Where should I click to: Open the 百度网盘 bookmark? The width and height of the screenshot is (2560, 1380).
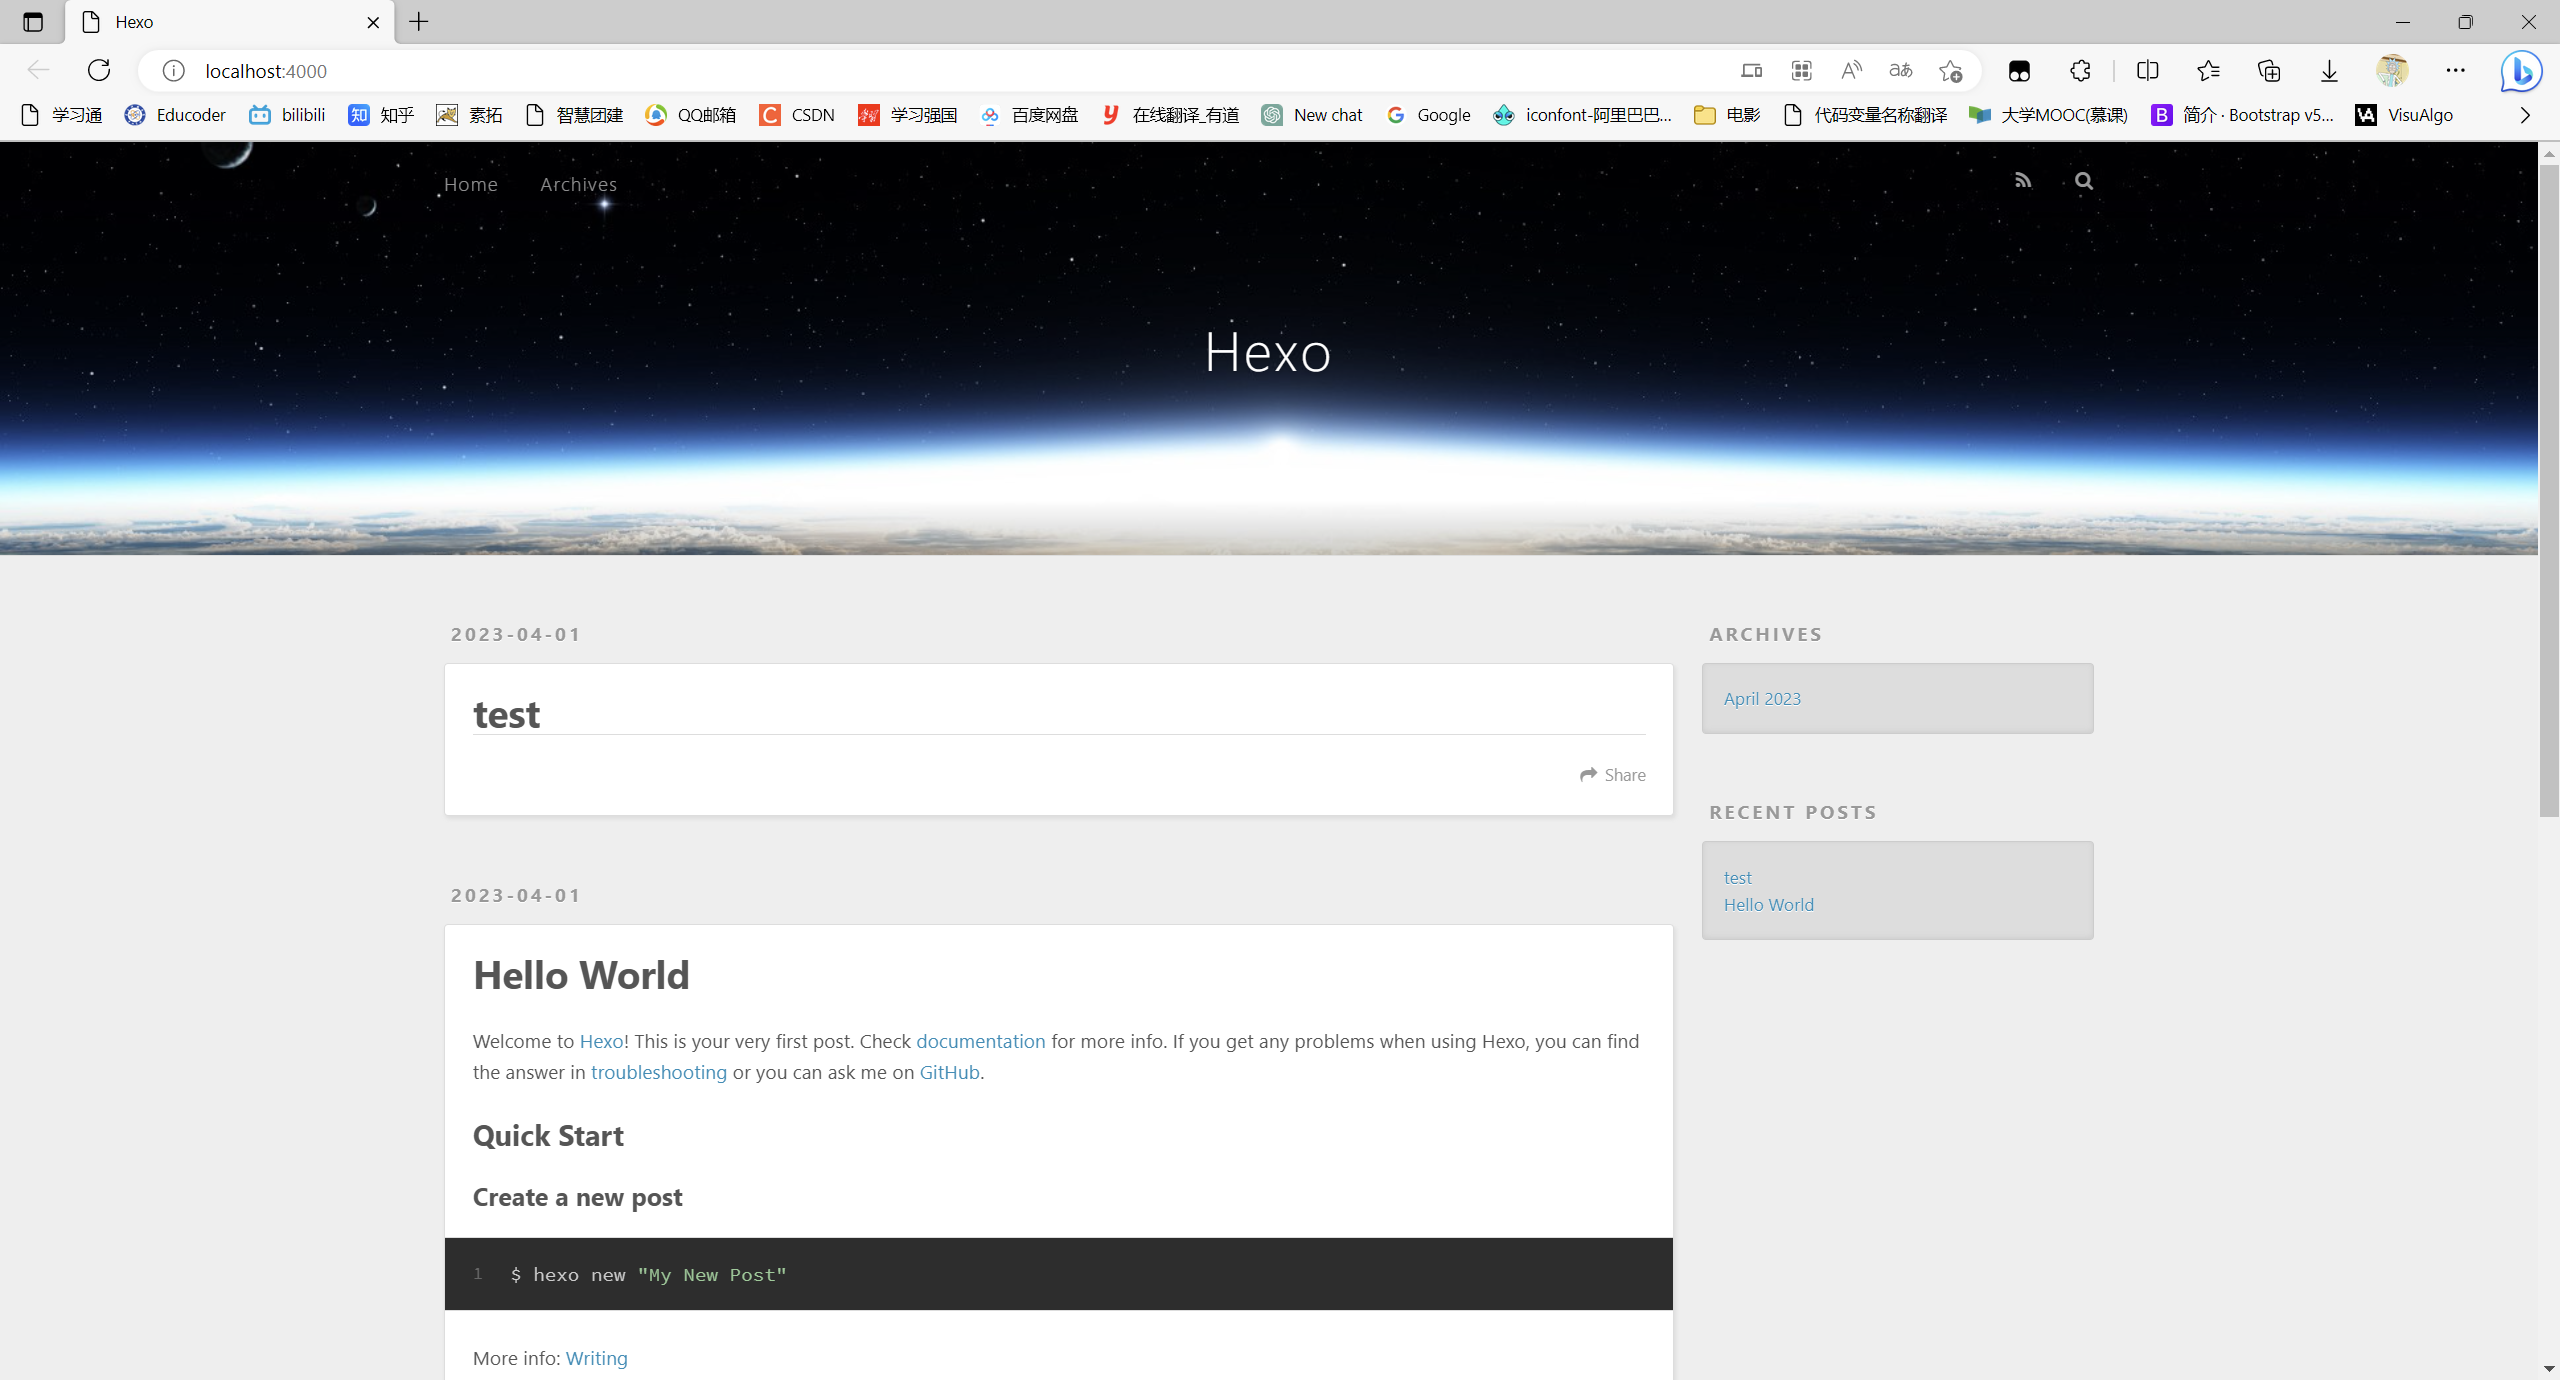click(1029, 115)
